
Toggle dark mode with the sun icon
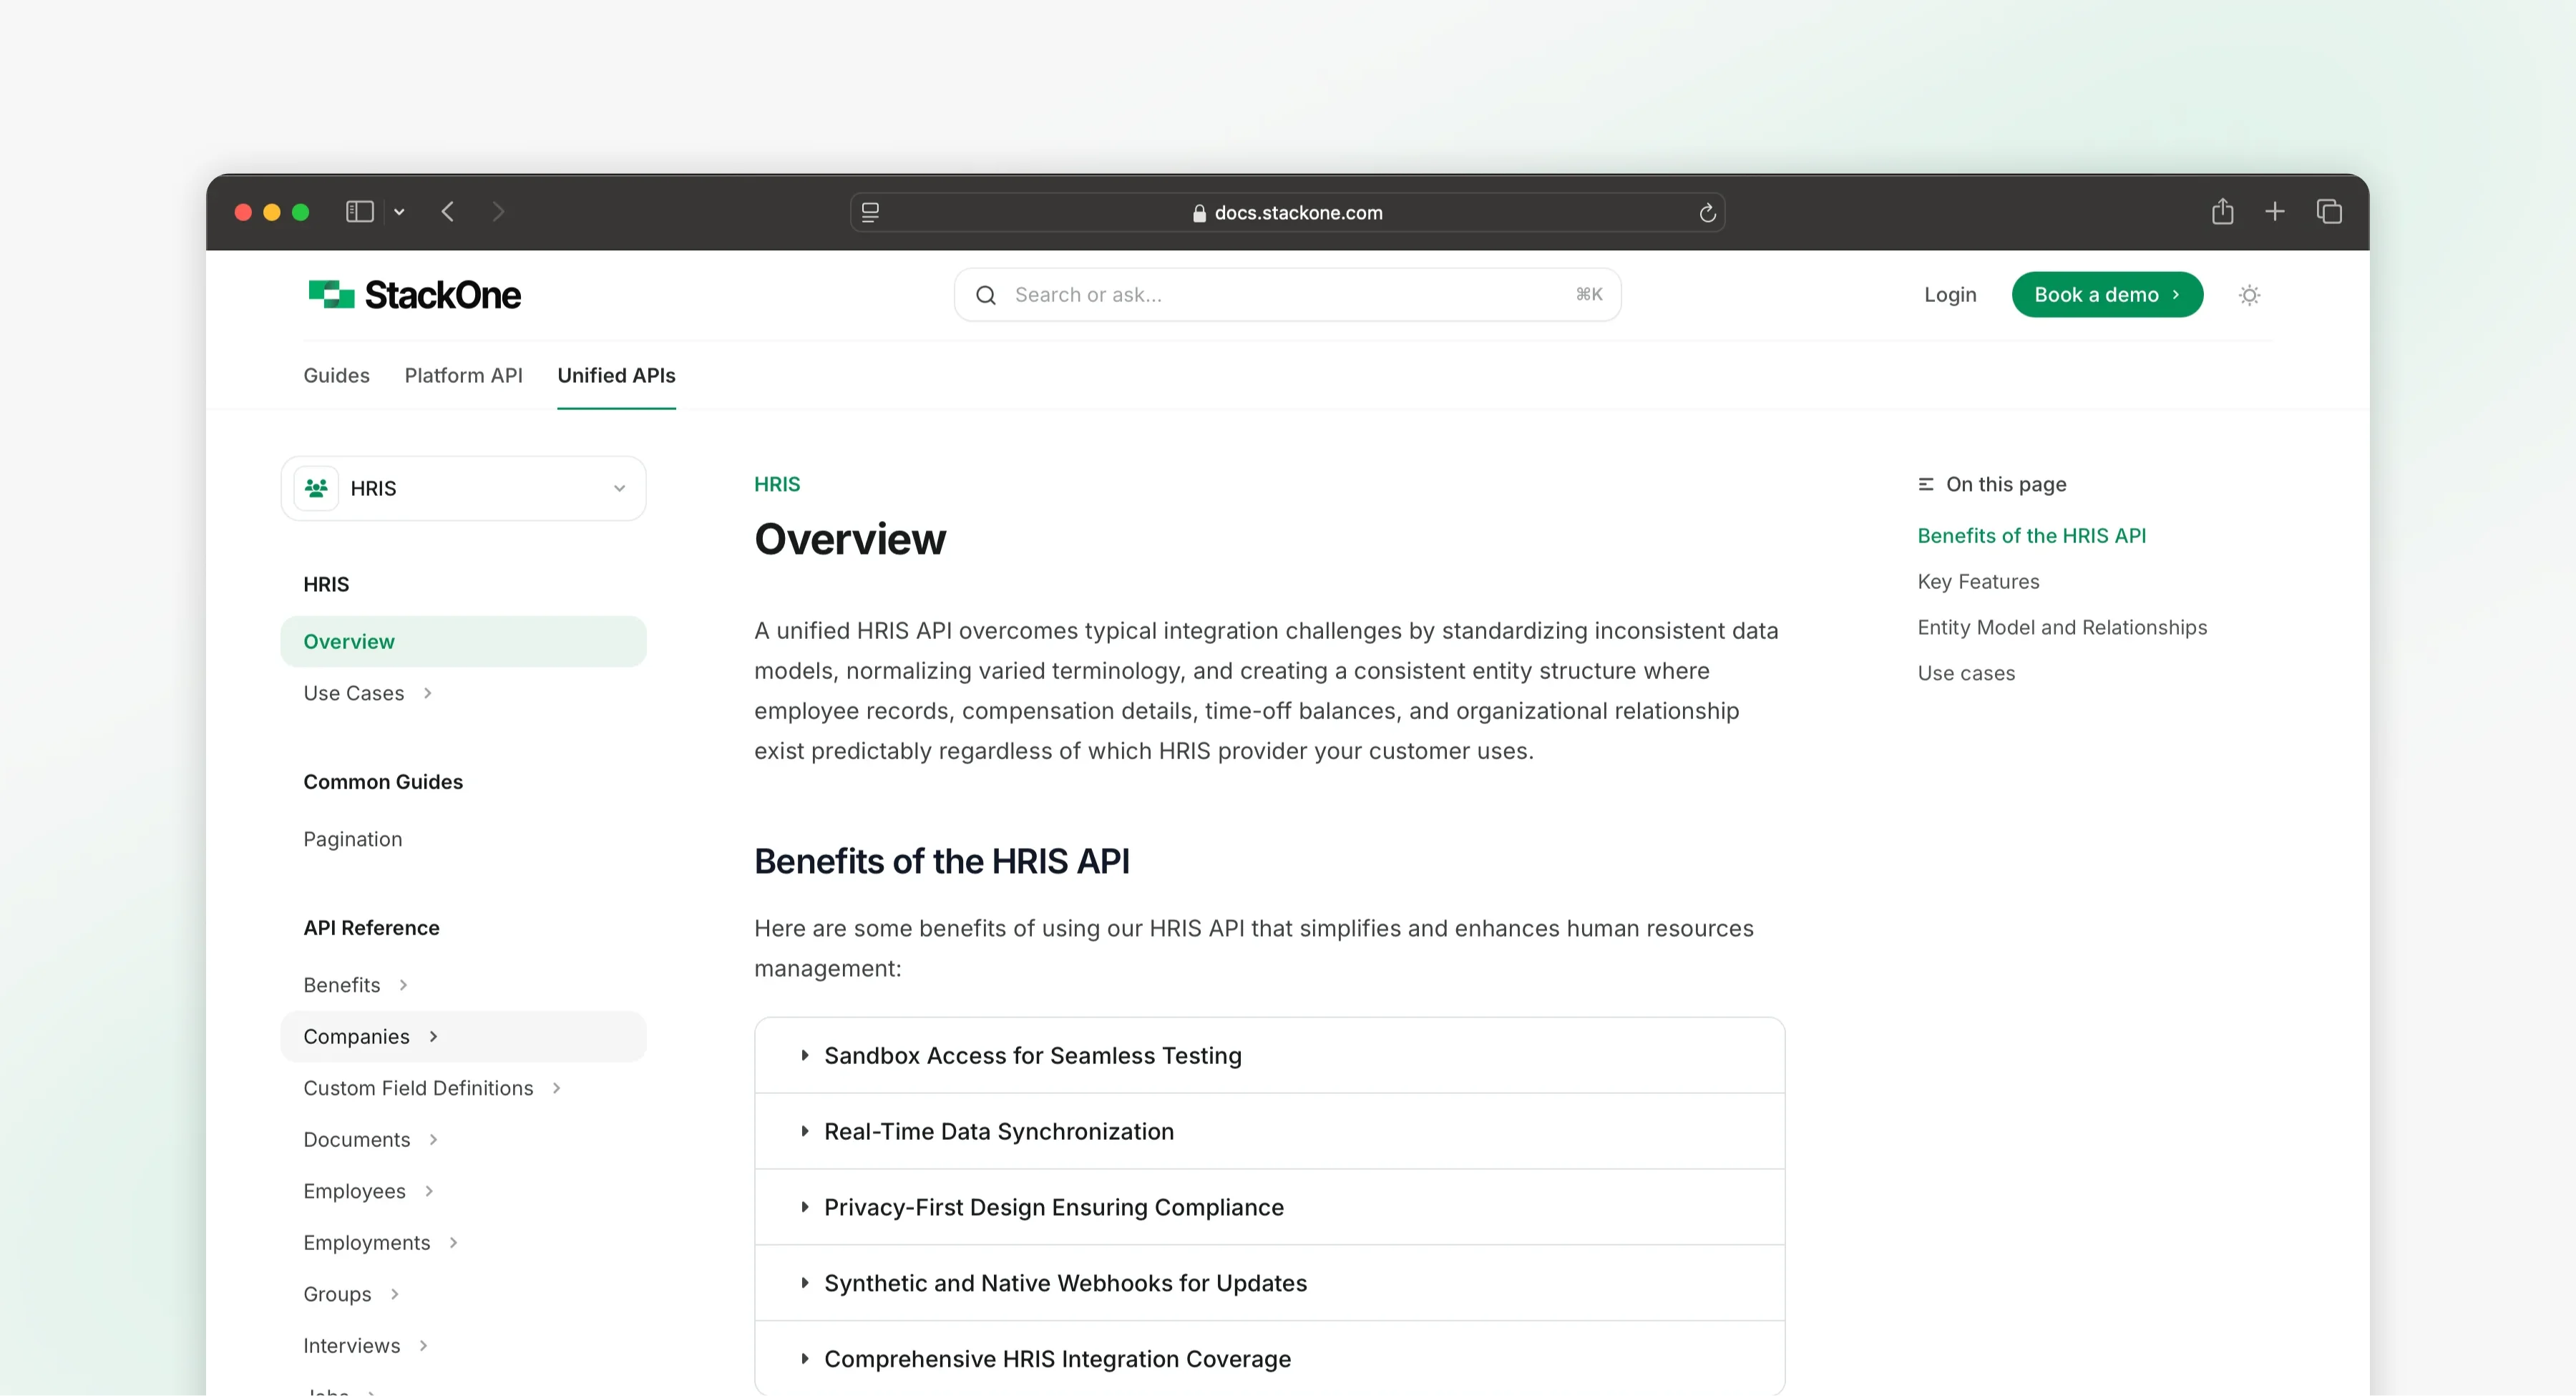(x=2249, y=295)
